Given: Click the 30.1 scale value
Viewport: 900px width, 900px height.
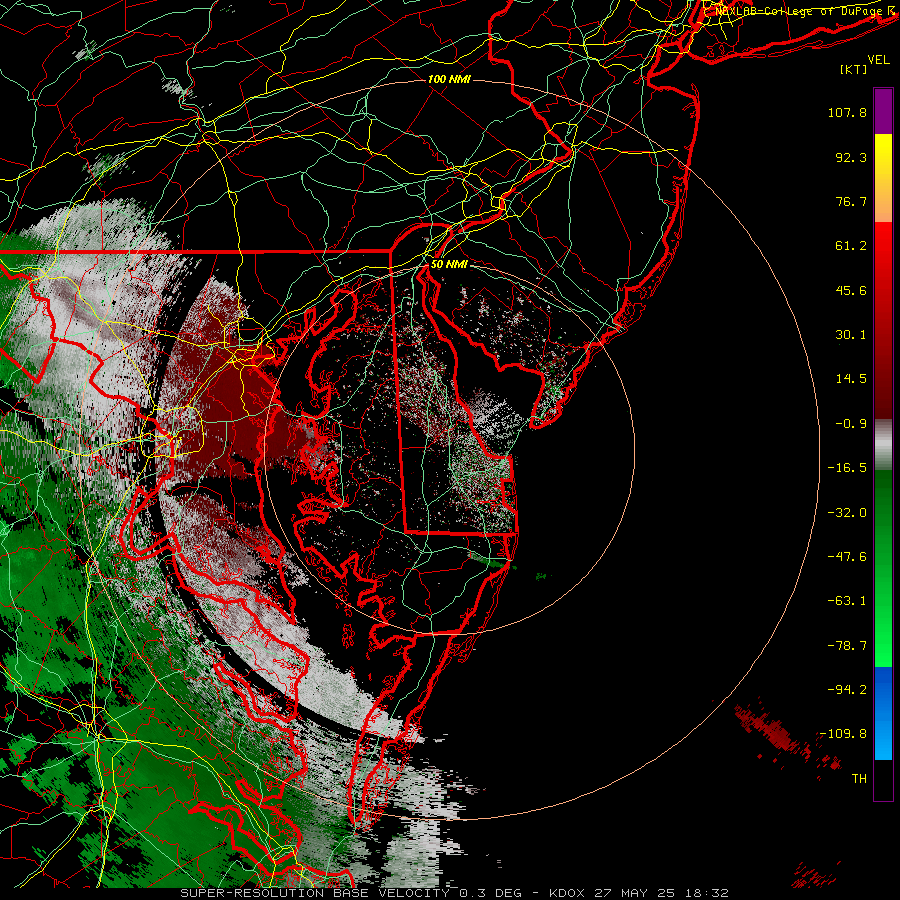Looking at the screenshot, I should point(851,335).
